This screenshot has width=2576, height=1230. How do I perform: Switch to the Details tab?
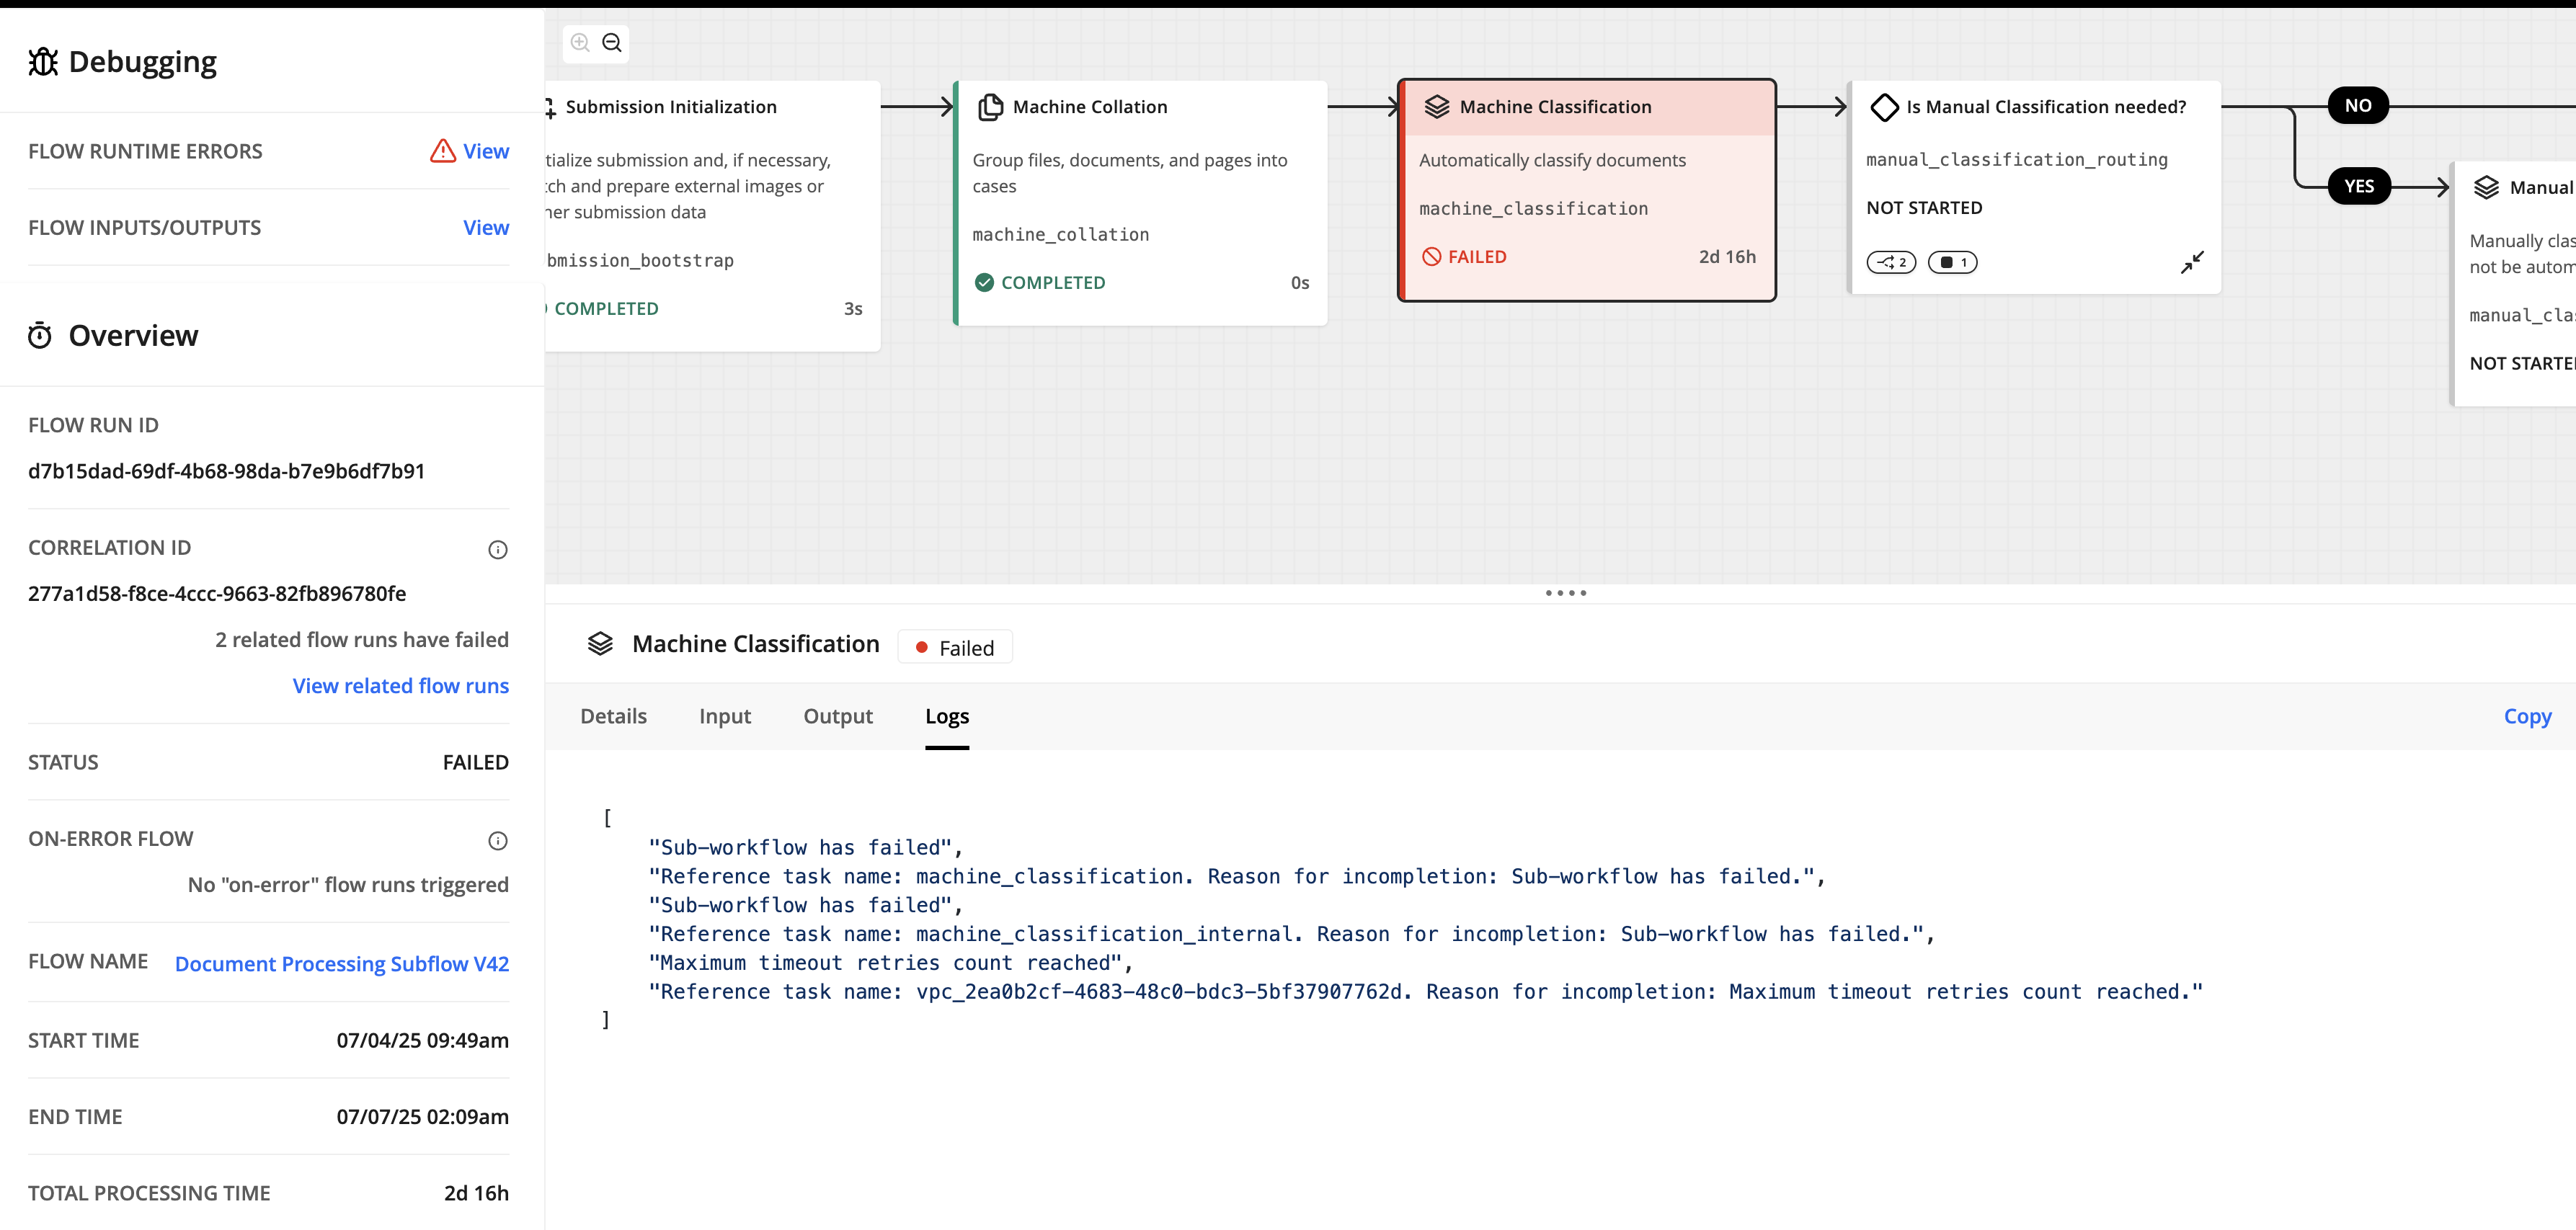[613, 716]
